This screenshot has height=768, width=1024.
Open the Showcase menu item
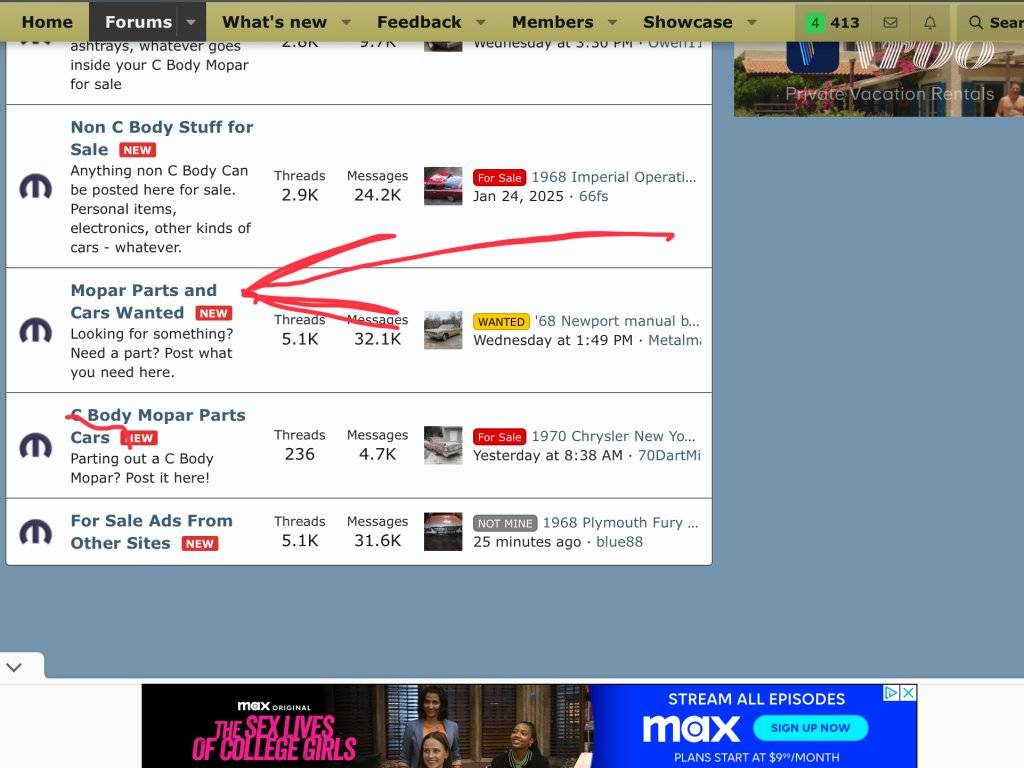click(687, 22)
